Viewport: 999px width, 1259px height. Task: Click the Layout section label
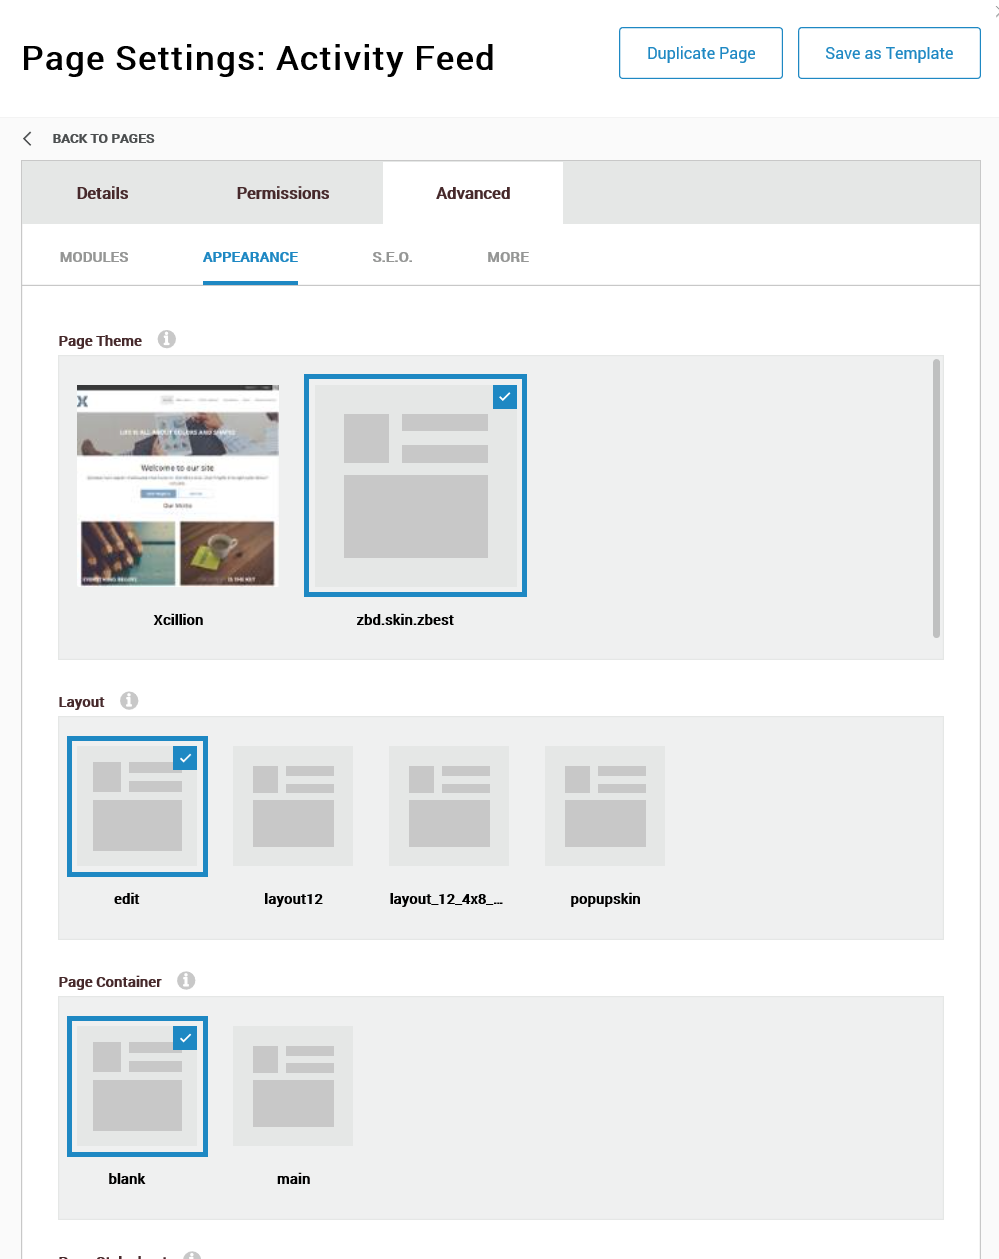click(x=81, y=702)
